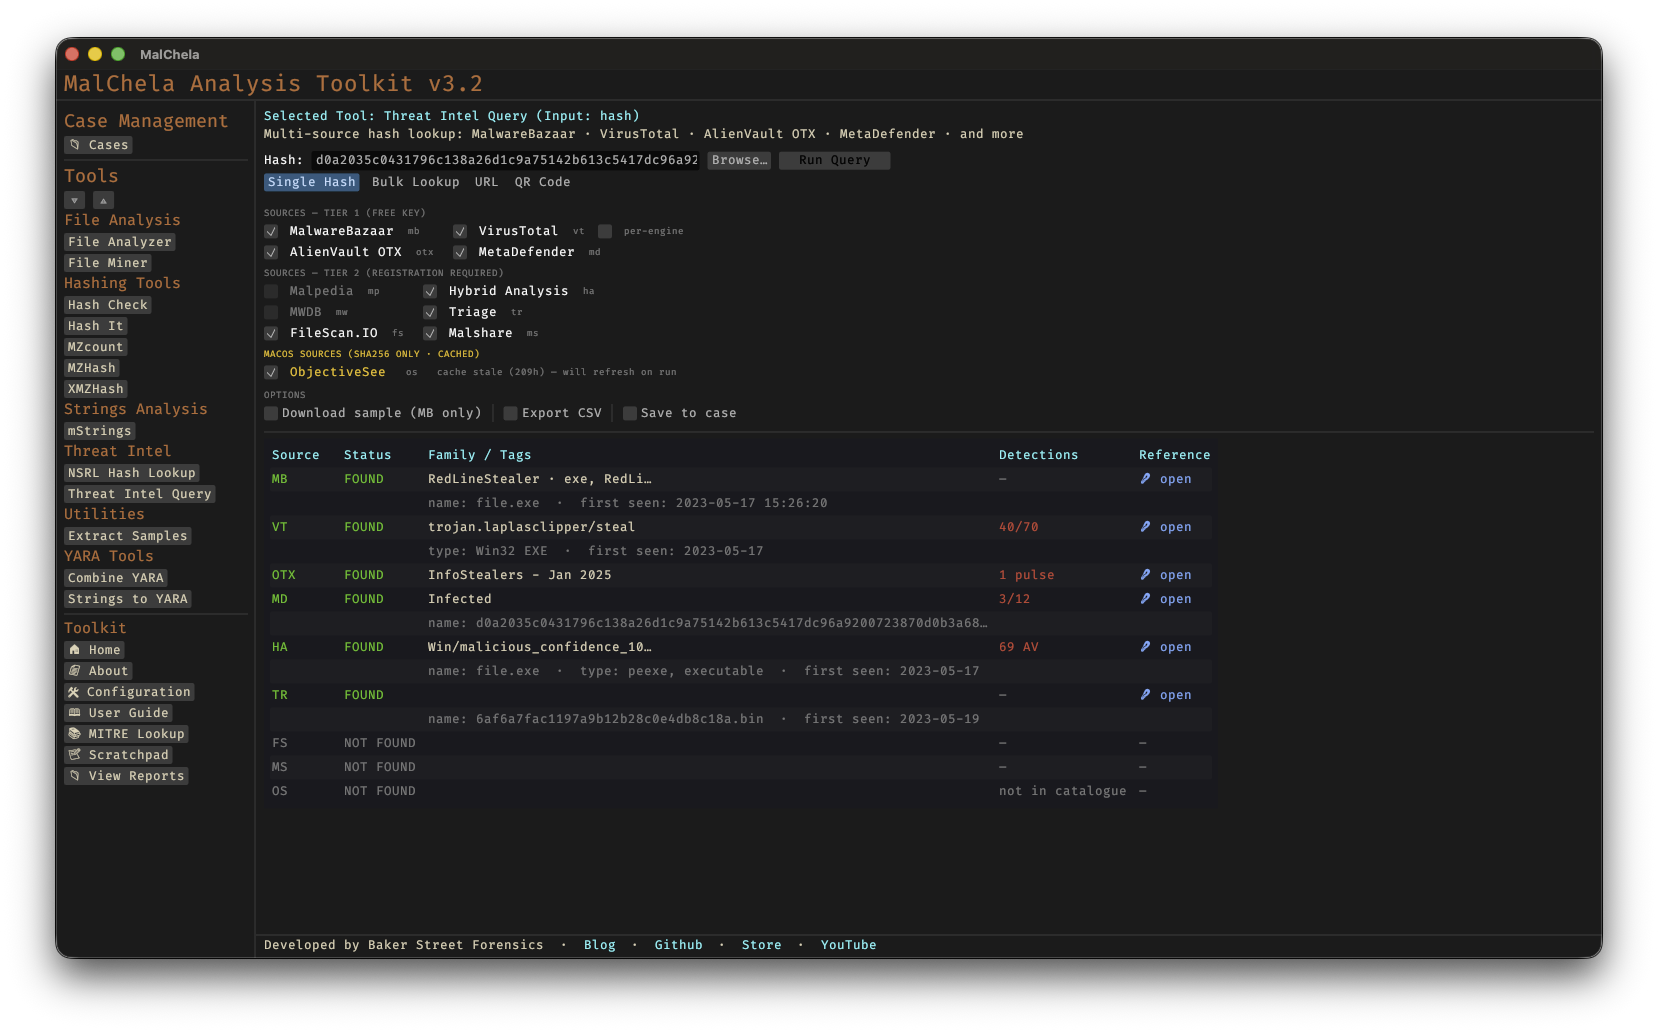Visit the Github link in the footer
Screen dimensions: 1658x1032
pyautogui.click(x=678, y=944)
